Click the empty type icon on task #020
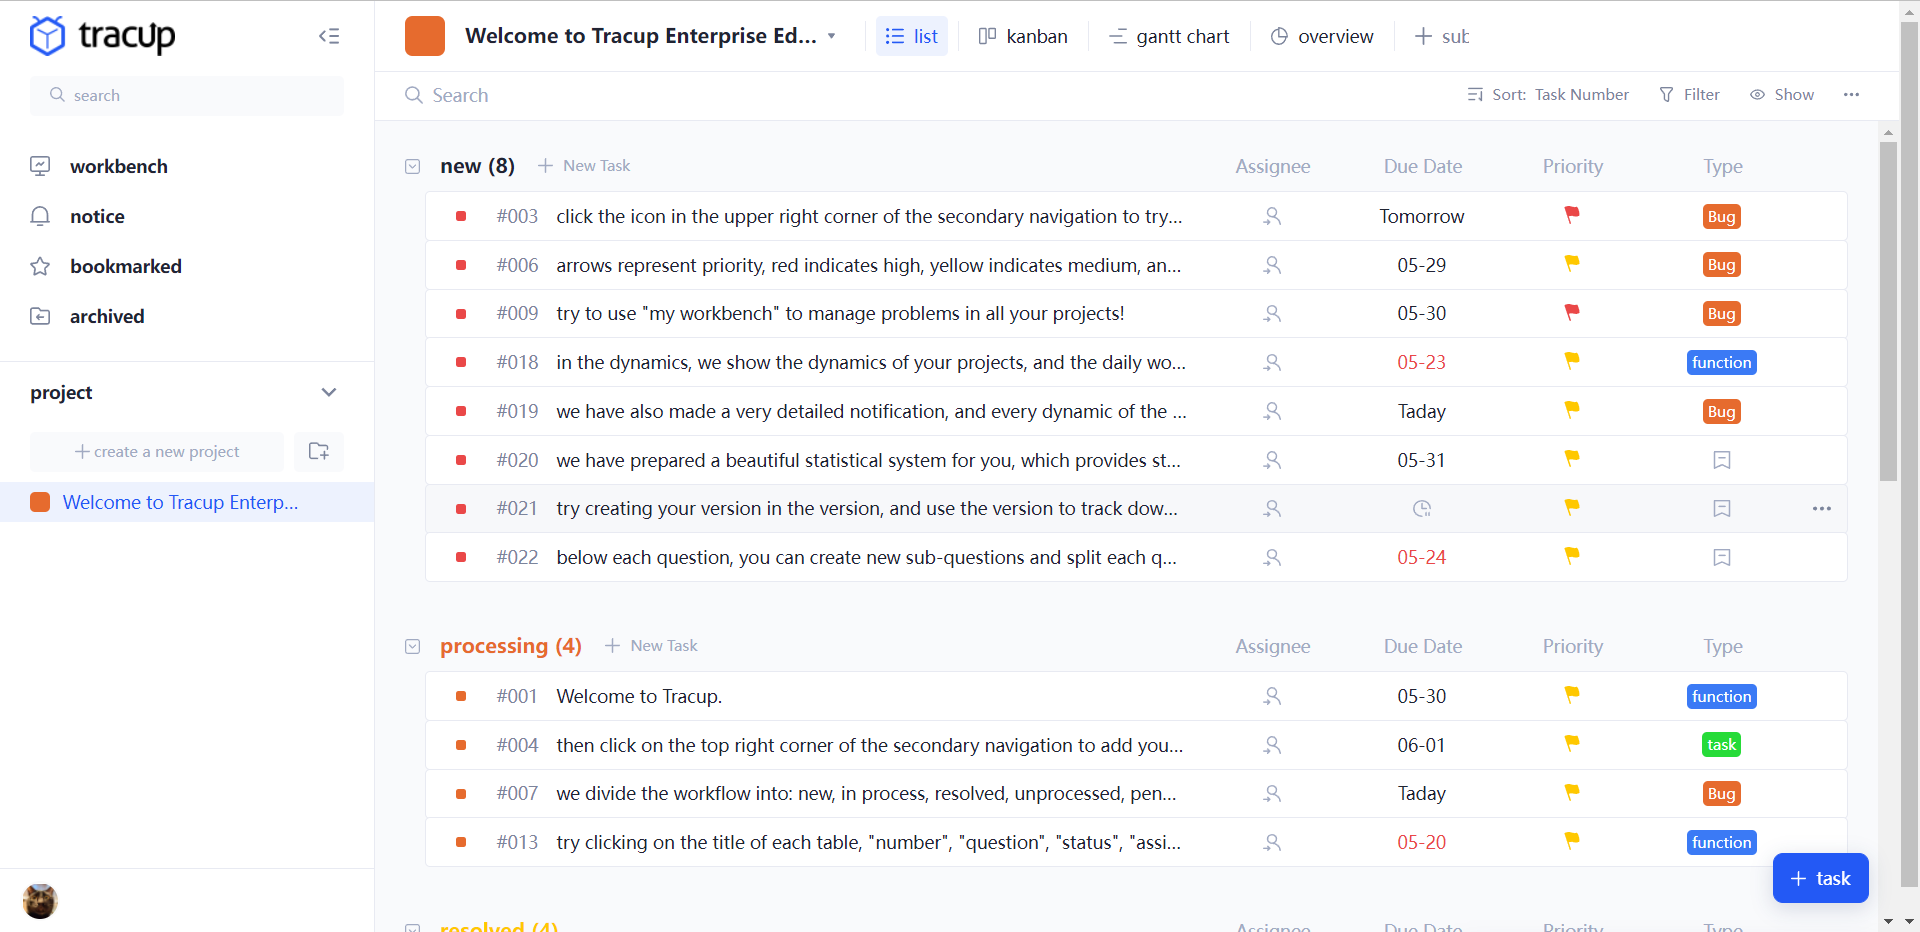 point(1721,460)
